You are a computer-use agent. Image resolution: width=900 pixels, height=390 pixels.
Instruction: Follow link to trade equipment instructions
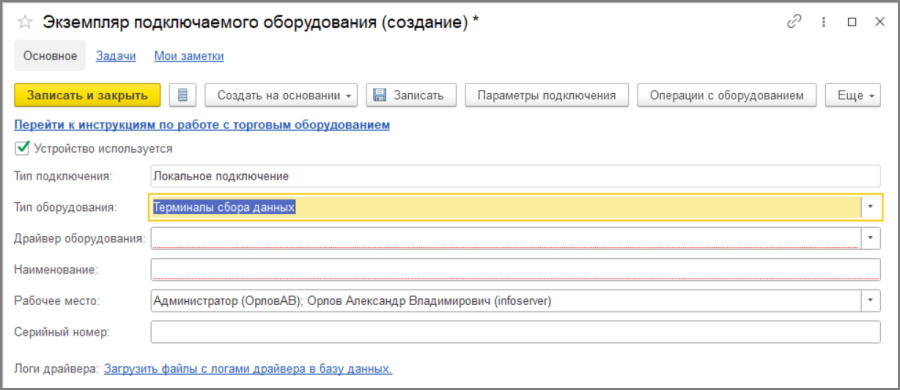click(202, 125)
